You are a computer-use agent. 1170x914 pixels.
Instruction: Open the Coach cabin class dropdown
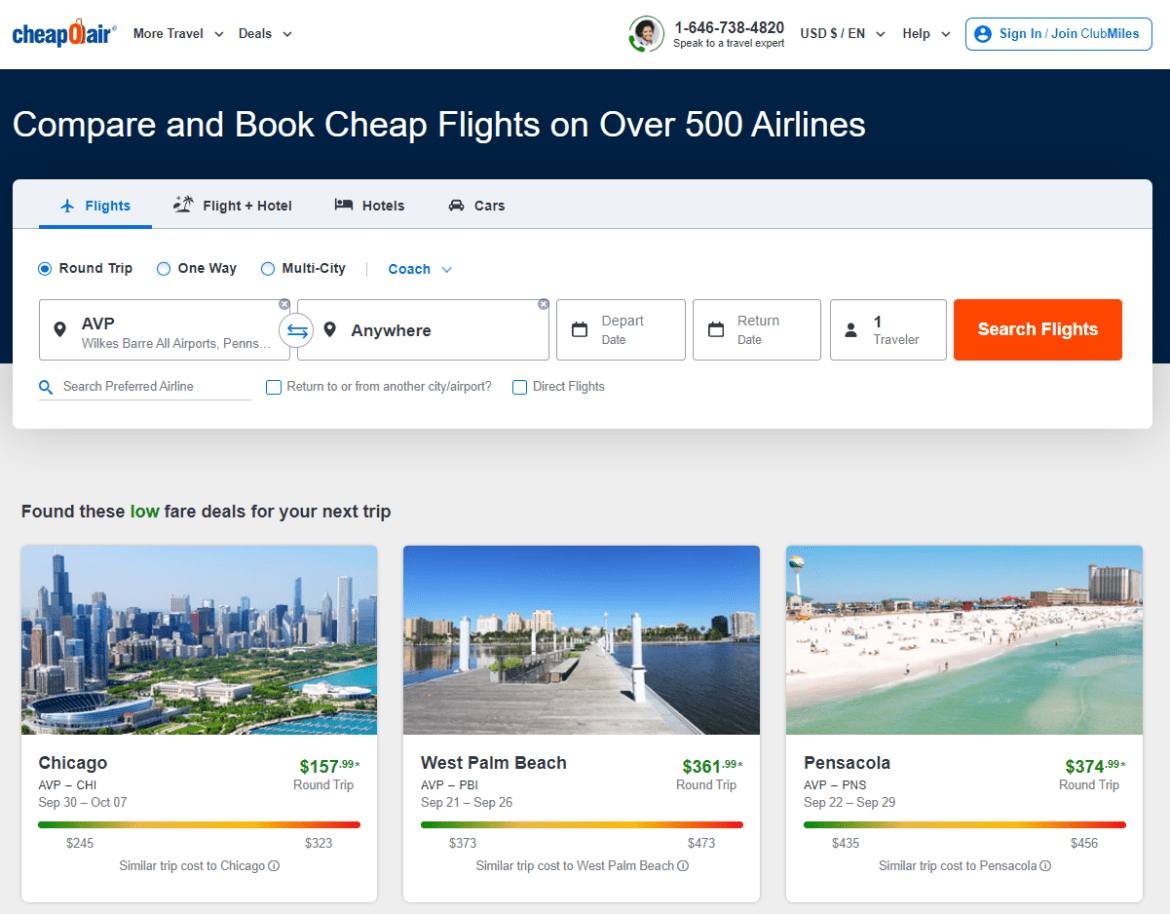tap(418, 268)
